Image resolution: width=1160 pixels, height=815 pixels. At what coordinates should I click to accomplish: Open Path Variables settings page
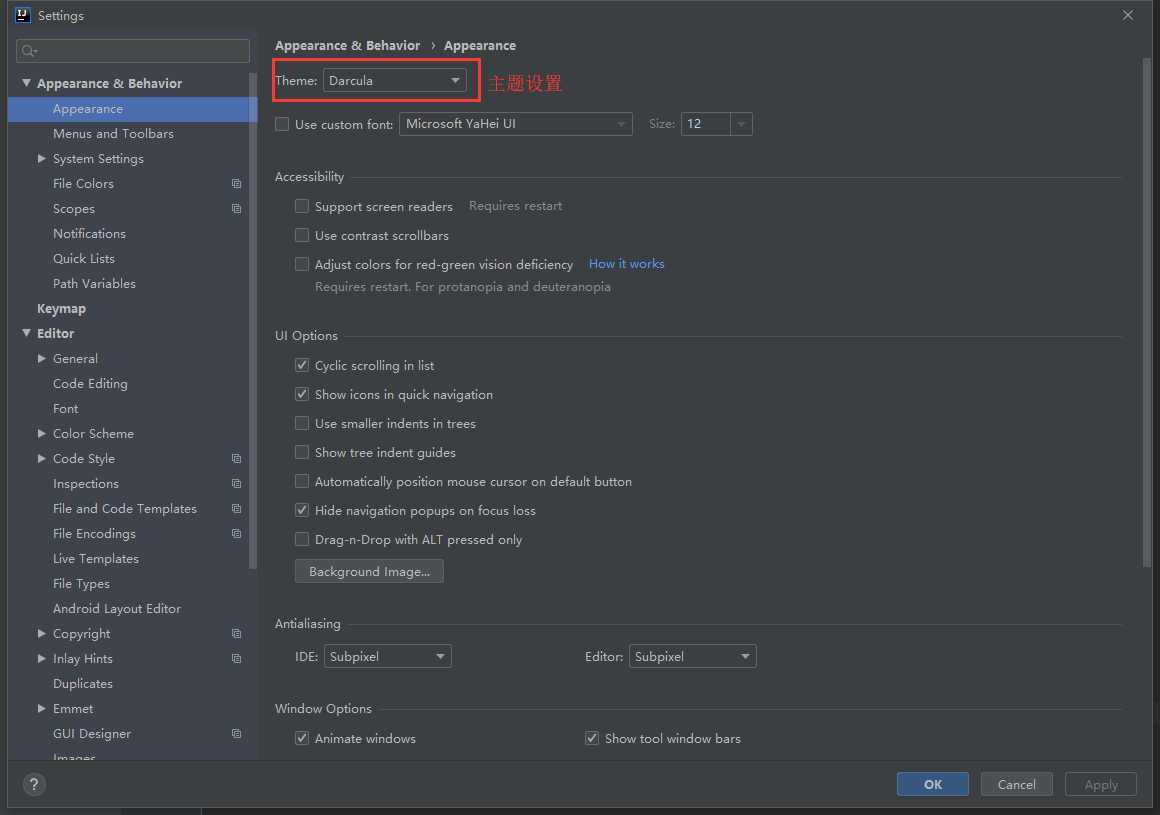click(94, 284)
